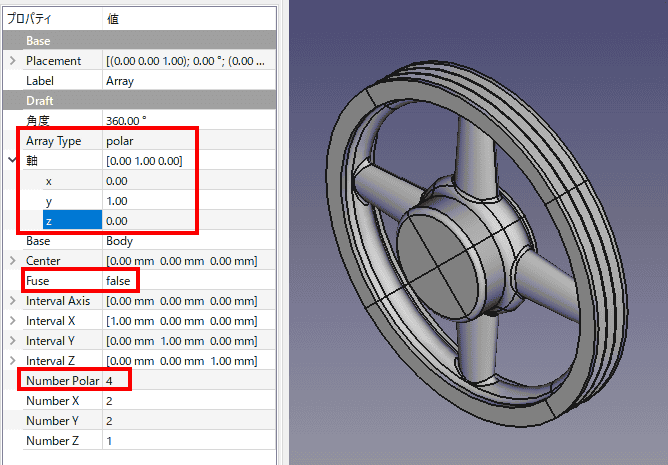The image size is (668, 465).
Task: Select the Label property name
Action: (40, 81)
